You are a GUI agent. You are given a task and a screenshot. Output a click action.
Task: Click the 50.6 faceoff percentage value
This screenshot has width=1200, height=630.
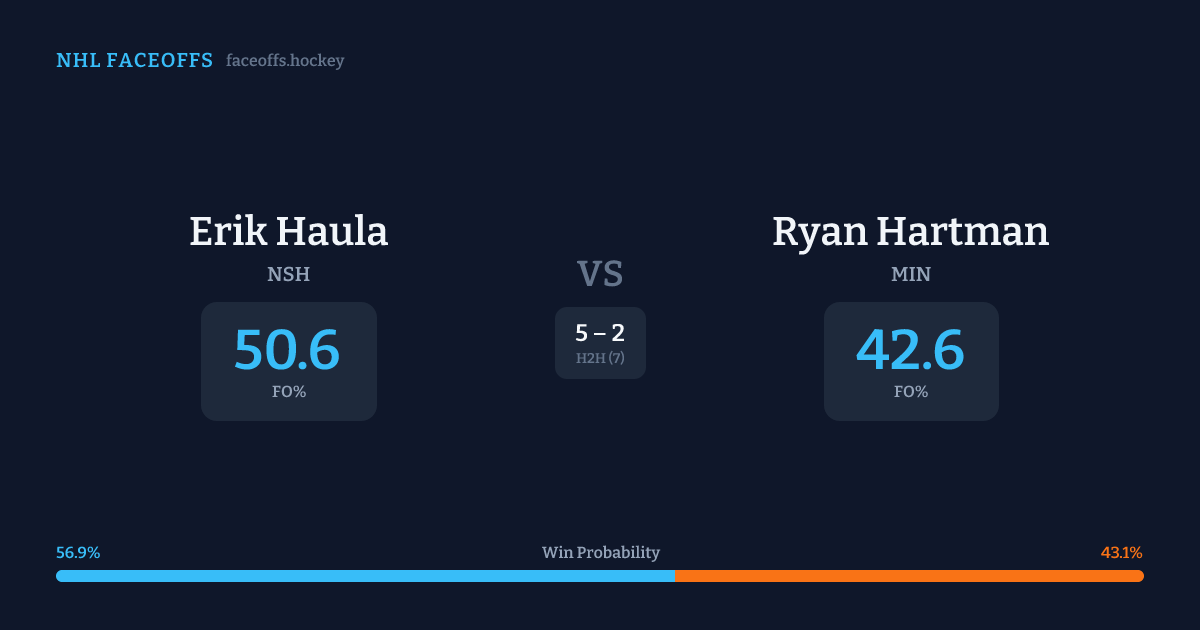287,350
